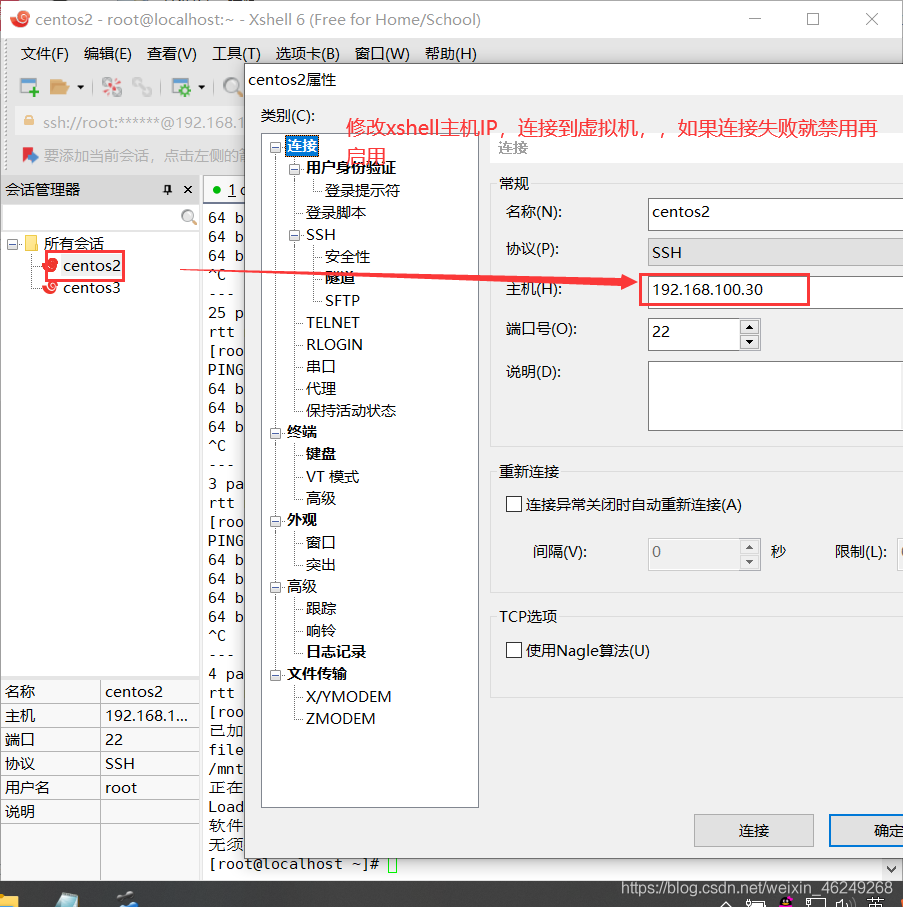Screen dimensions: 903x907
Task: Collapse the 高级 category node
Action: tap(275, 588)
